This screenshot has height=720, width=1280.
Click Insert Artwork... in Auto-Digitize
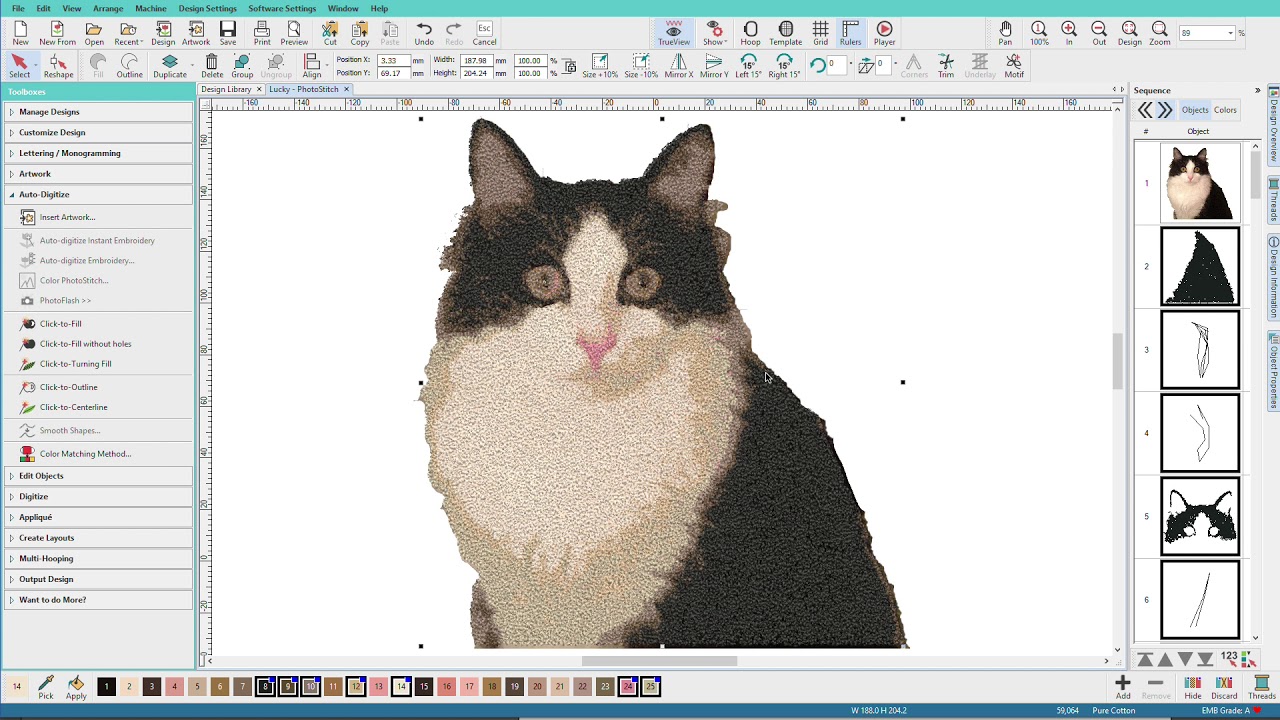(67, 217)
